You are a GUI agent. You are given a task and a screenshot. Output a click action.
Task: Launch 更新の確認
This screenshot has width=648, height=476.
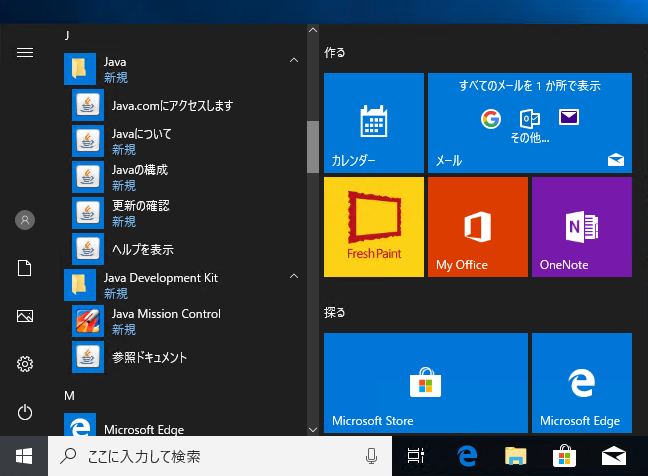tap(184, 213)
